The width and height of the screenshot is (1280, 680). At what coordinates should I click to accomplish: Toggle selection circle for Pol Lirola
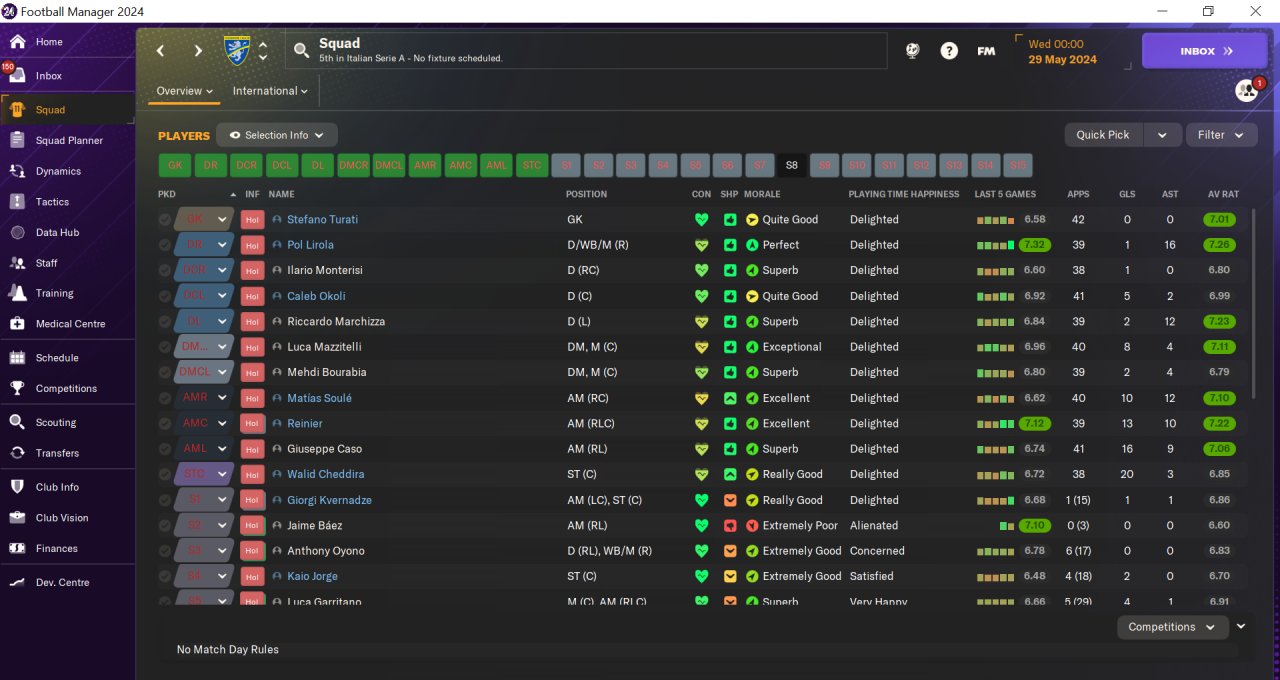click(165, 245)
